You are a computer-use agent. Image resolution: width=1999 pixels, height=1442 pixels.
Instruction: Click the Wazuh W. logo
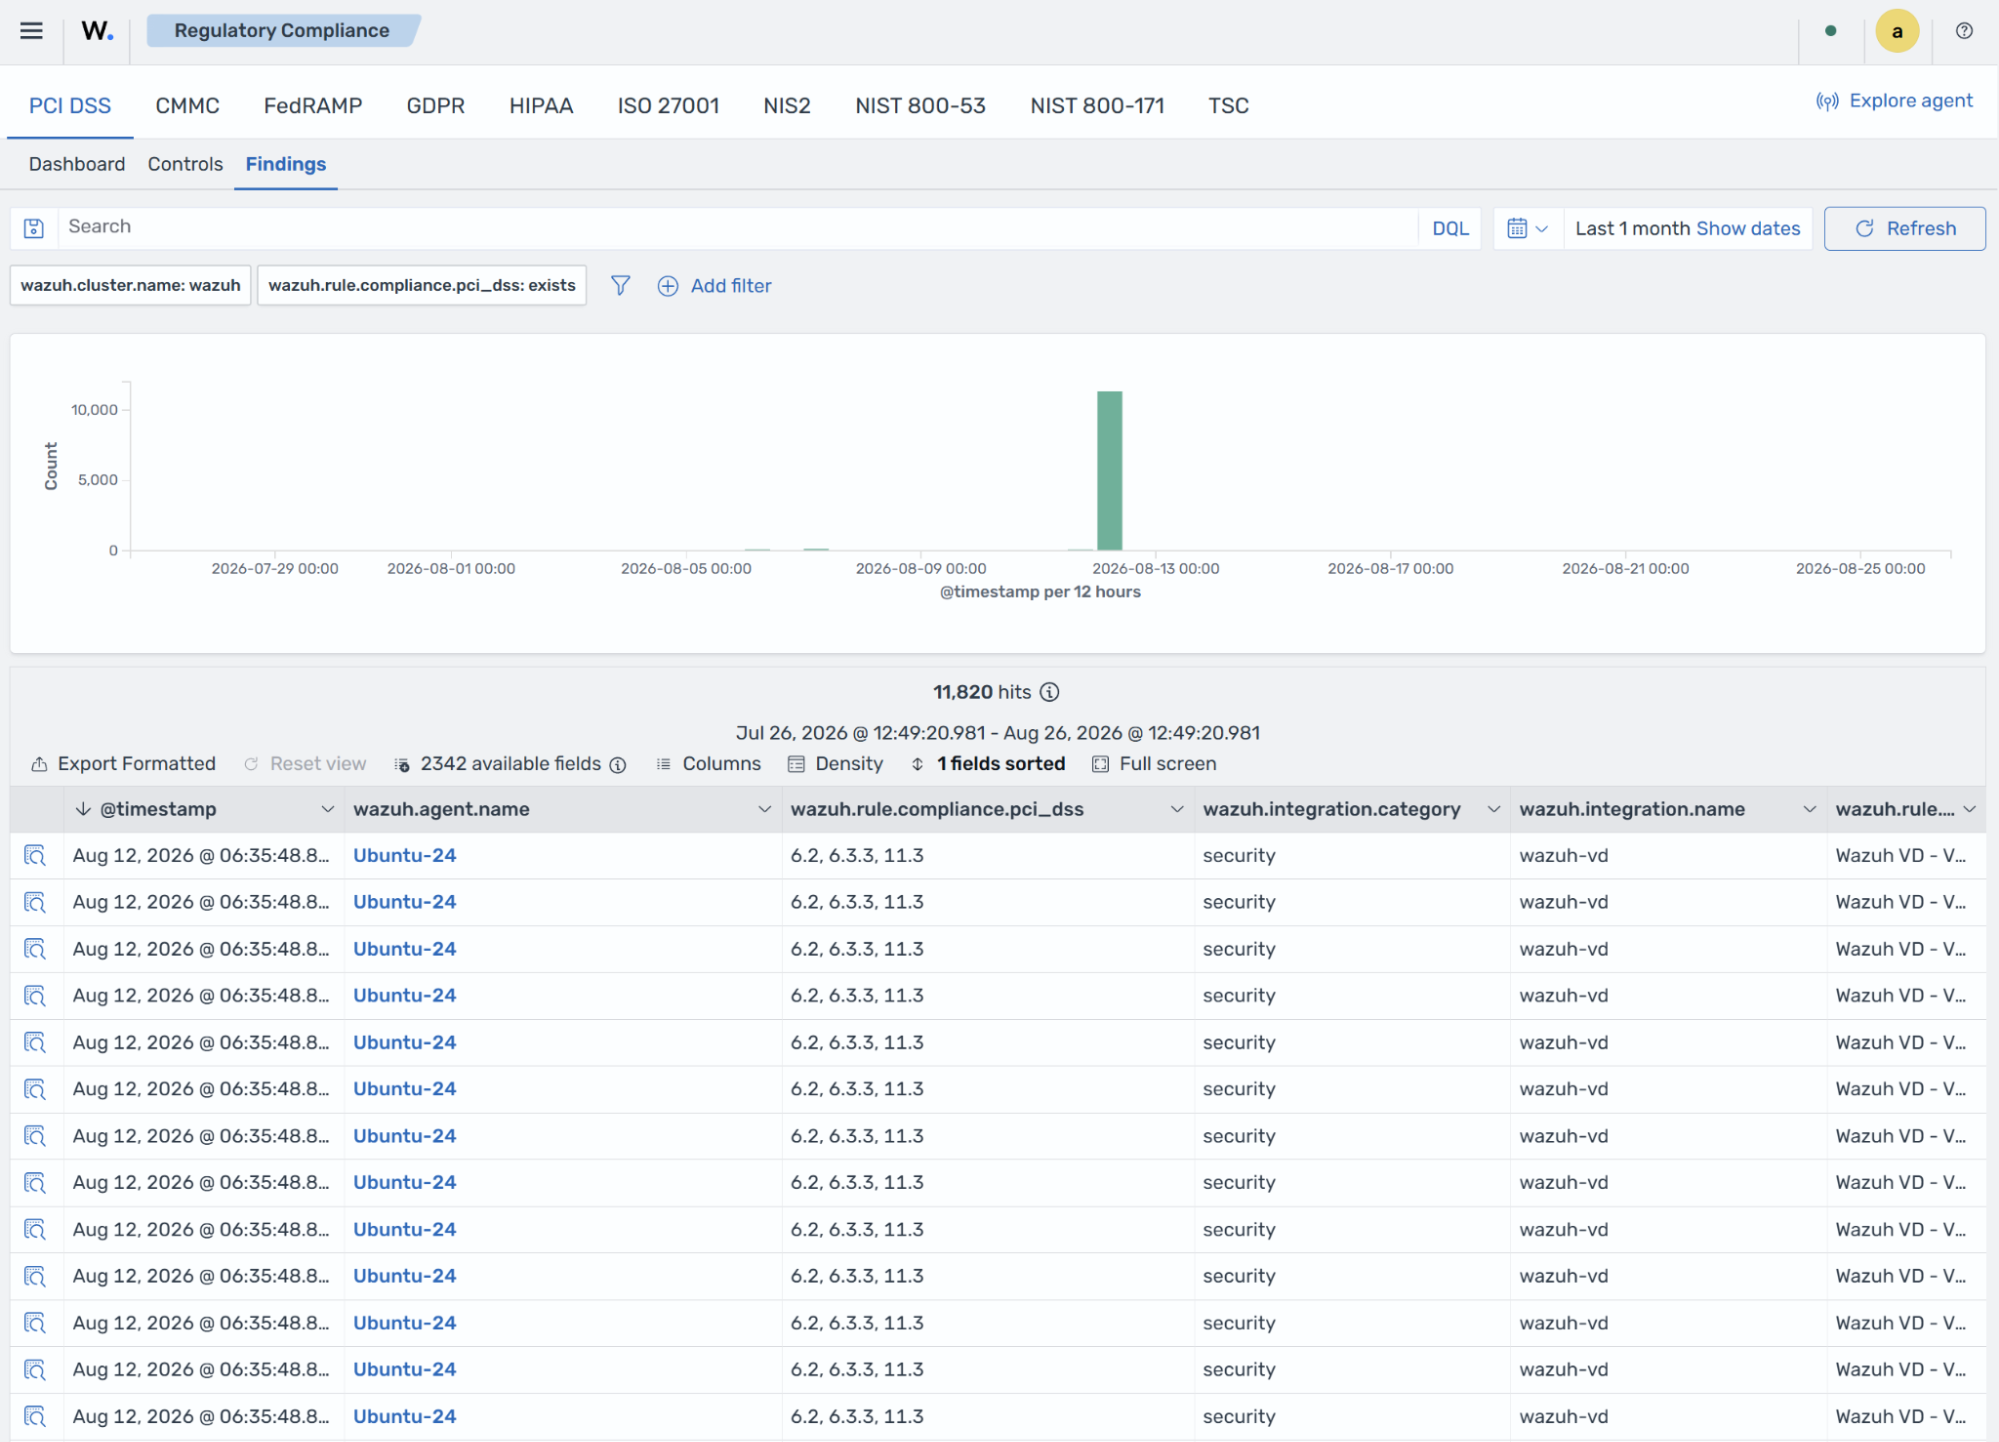pyautogui.click(x=97, y=31)
